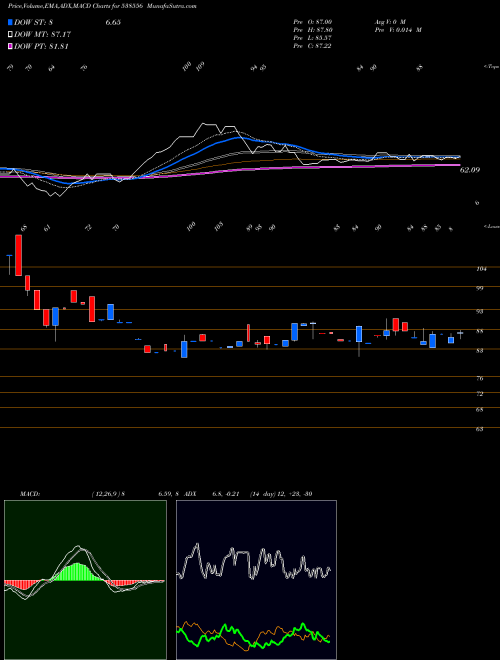Click the 6.65 value beside DOW ST
Screen dimensions: 500x660
coord(113,22)
